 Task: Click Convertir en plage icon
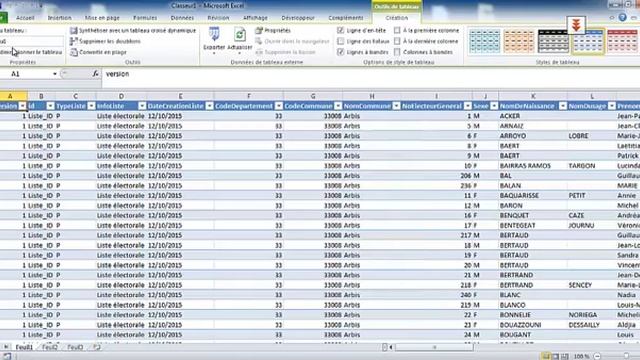point(73,52)
